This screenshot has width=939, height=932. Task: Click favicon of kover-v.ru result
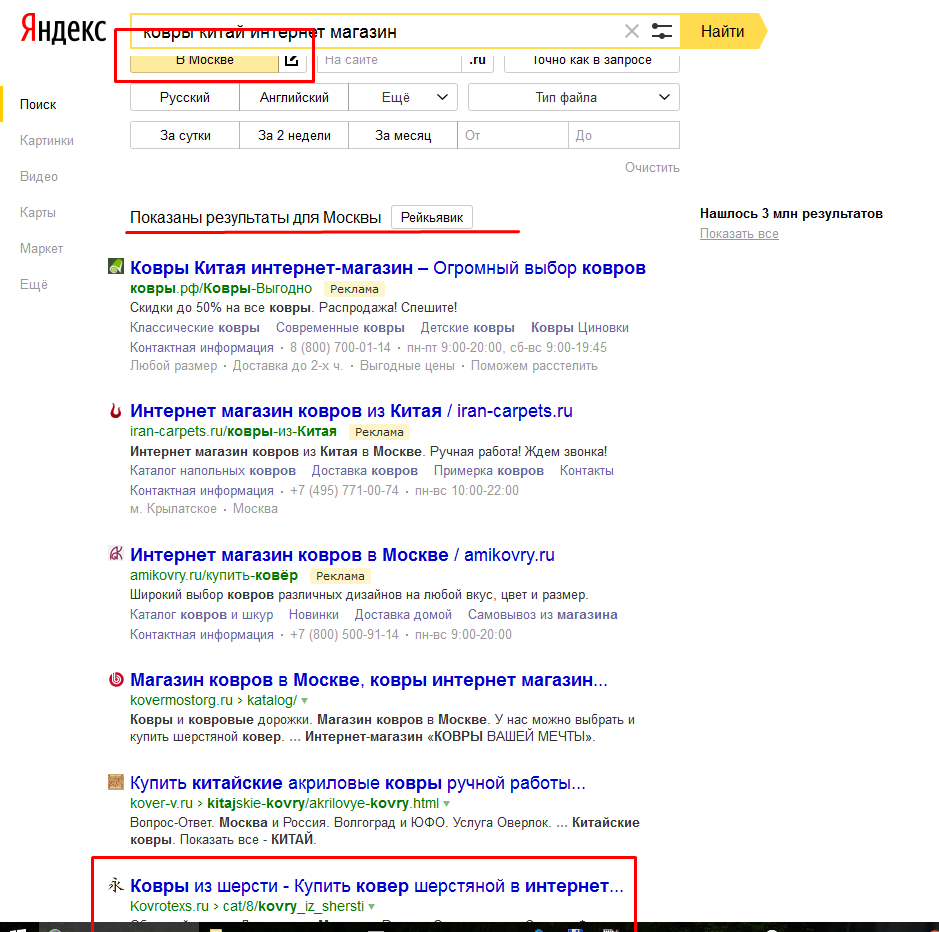[116, 782]
